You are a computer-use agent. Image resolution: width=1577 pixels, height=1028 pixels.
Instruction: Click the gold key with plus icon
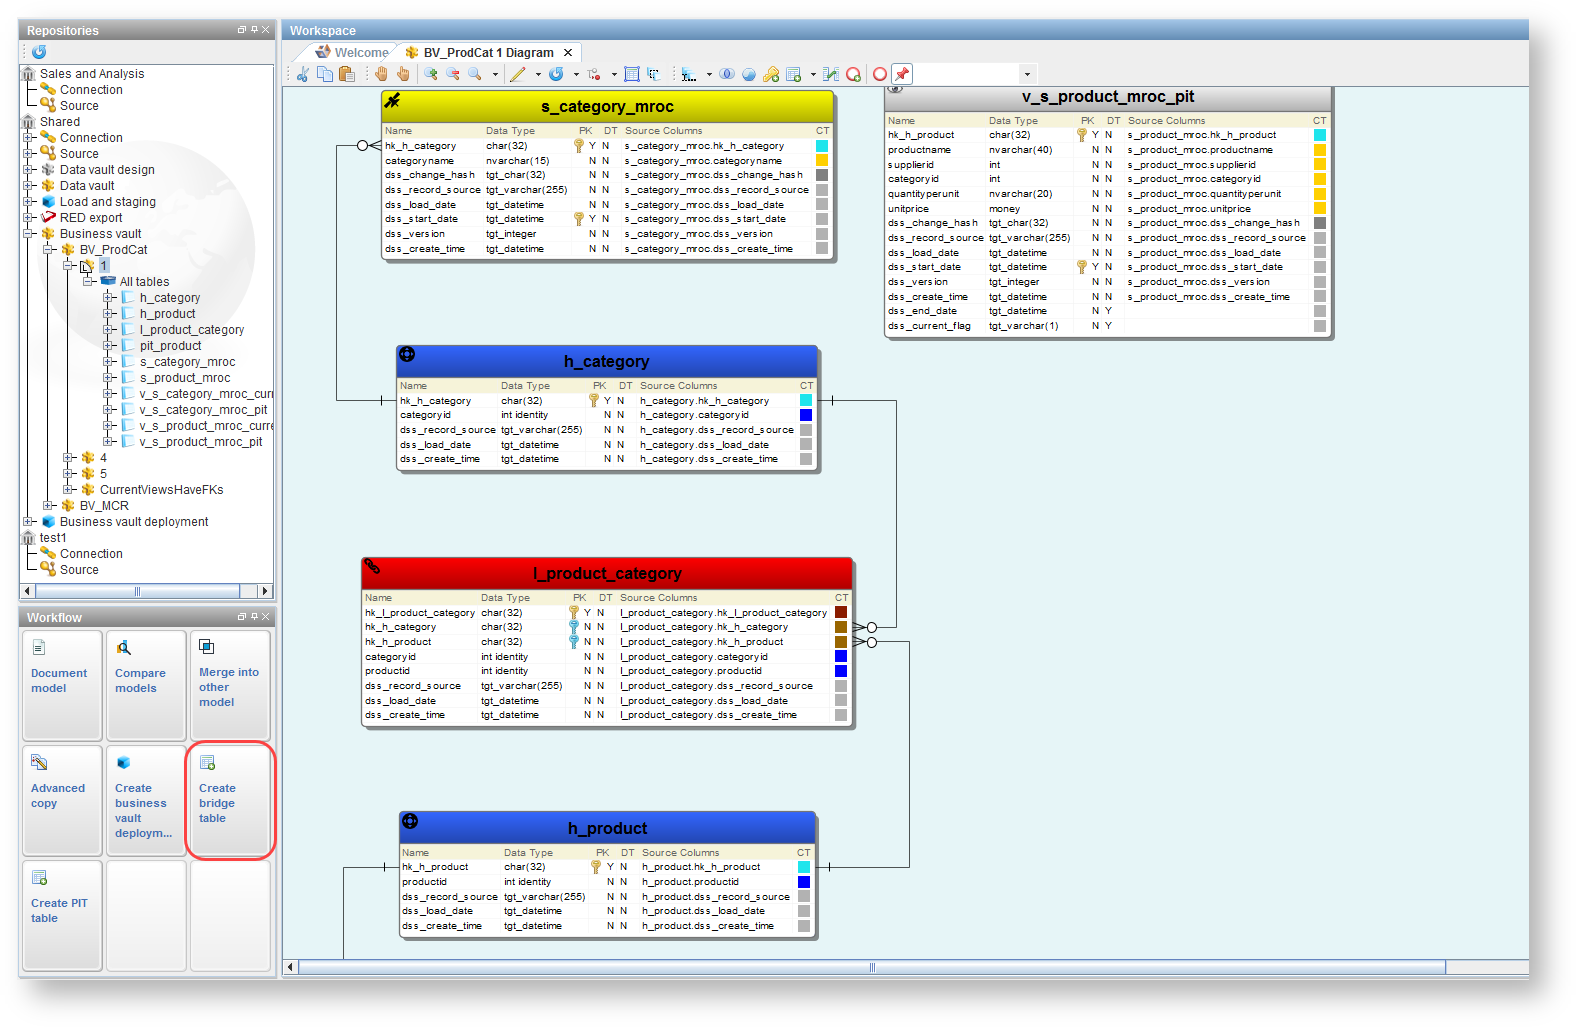(771, 74)
